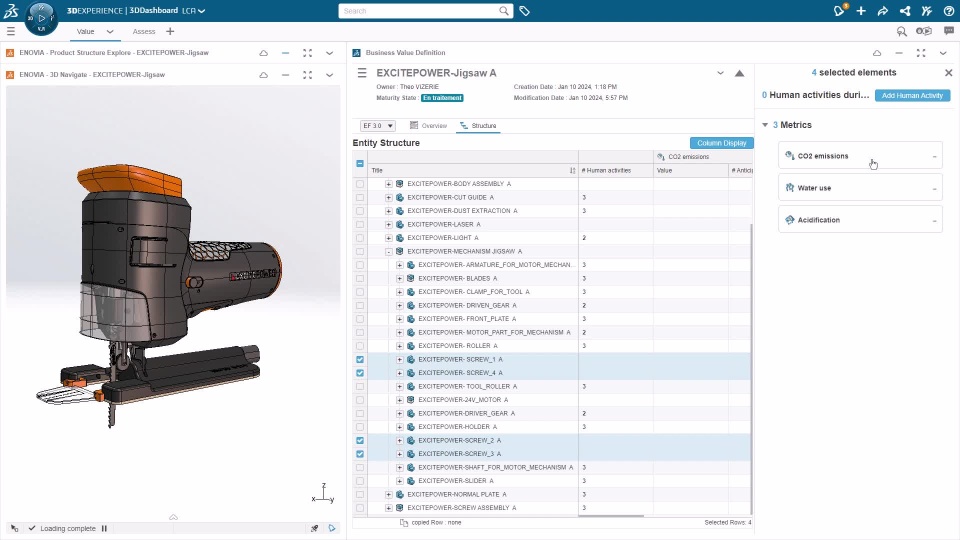Expand the Water use metric card

click(x=860, y=188)
